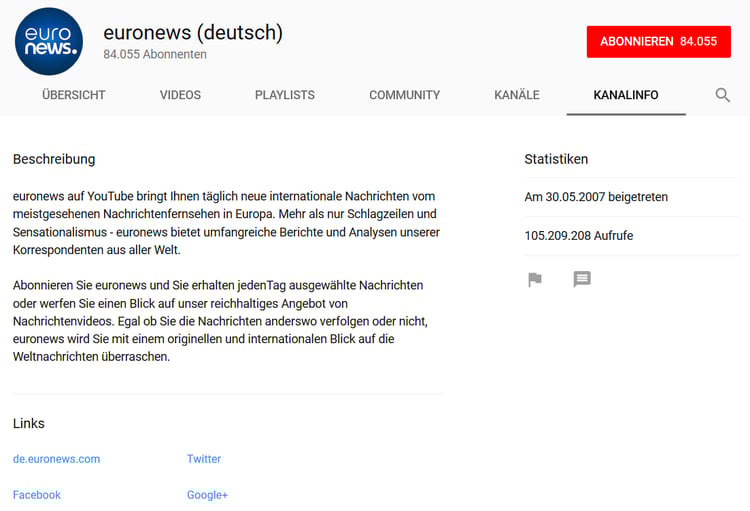Click the send message speech bubble icon
Image resolution: width=750 pixels, height=511 pixels.
[582, 279]
